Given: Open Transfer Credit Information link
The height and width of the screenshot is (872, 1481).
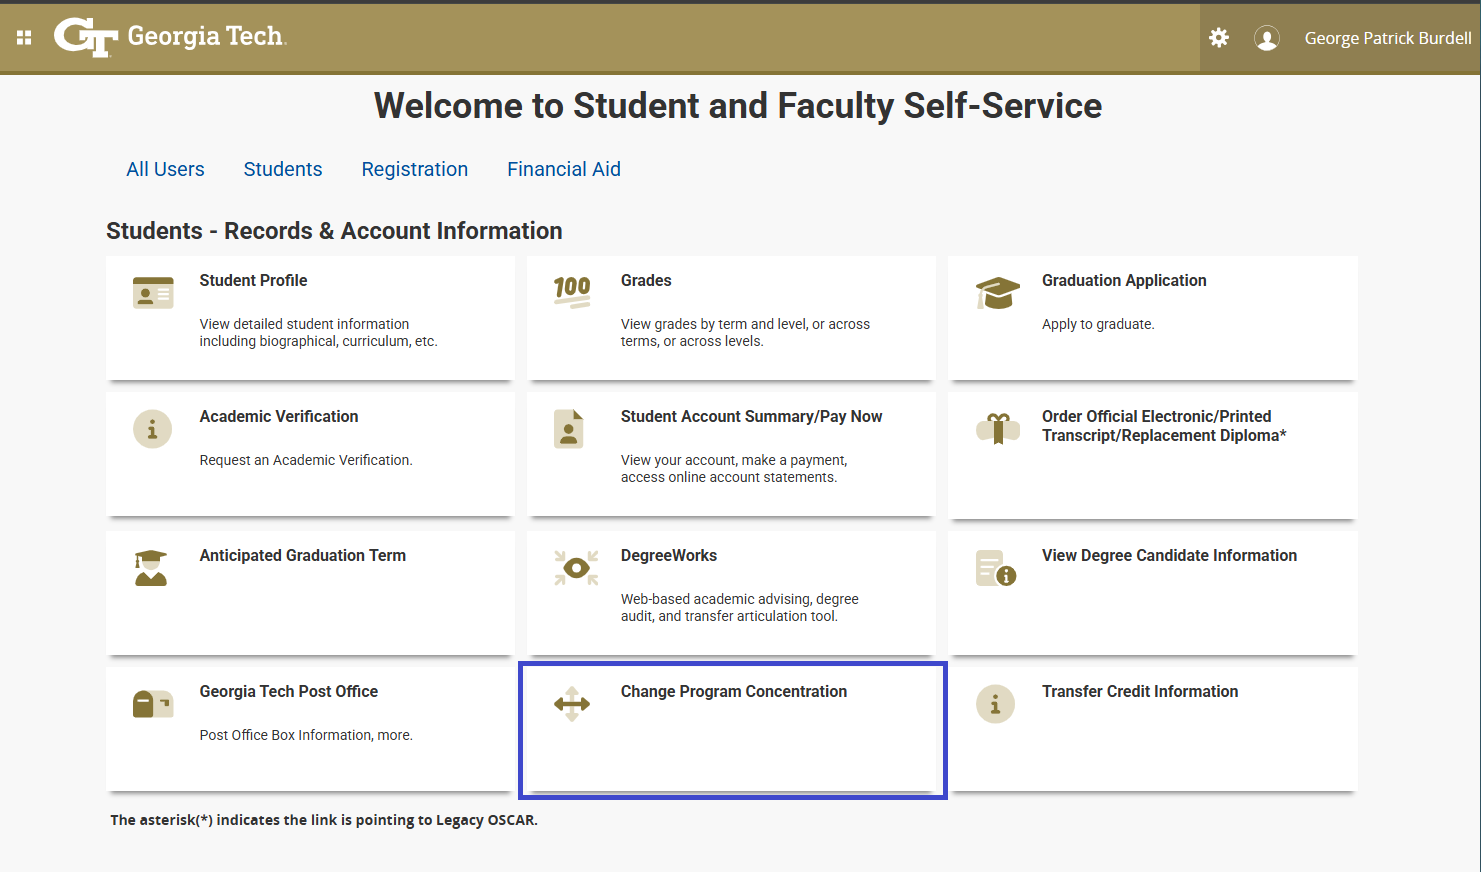Looking at the screenshot, I should point(1140,692).
